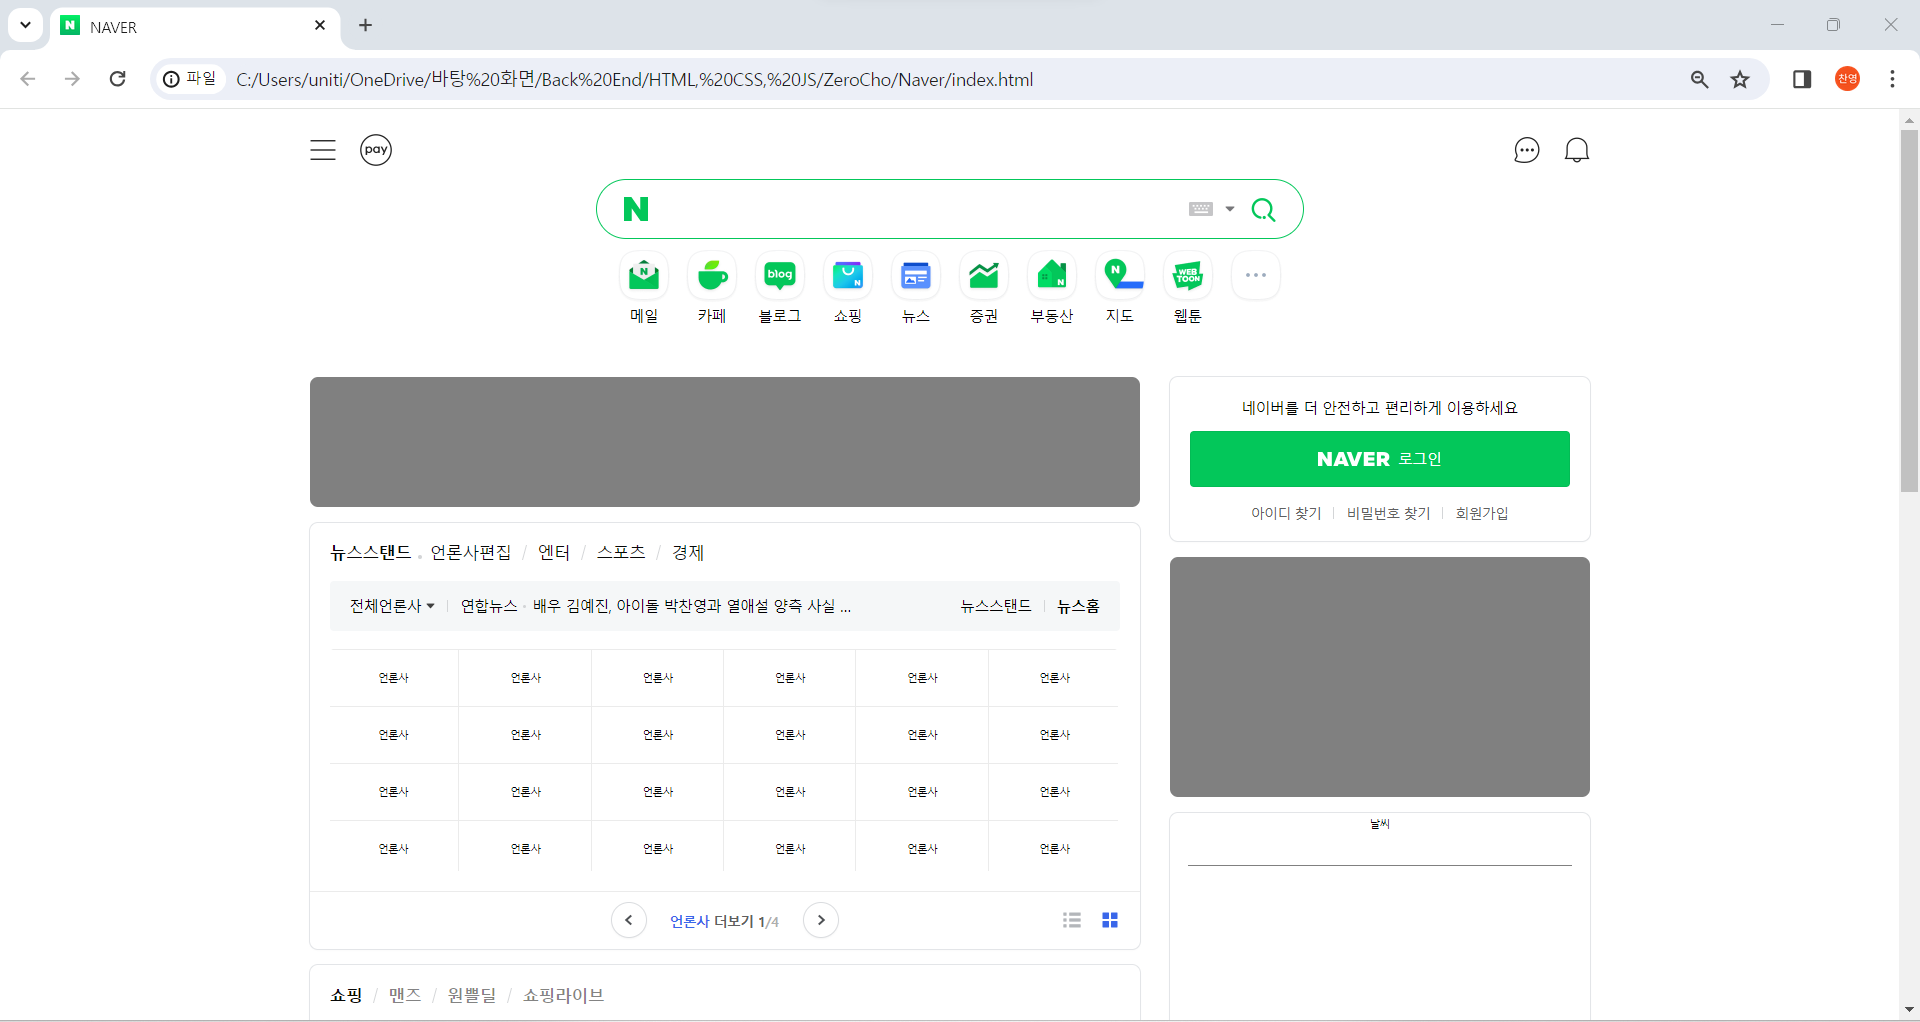View site info via the 파일 icon
The width and height of the screenshot is (1920, 1022).
coord(190,79)
